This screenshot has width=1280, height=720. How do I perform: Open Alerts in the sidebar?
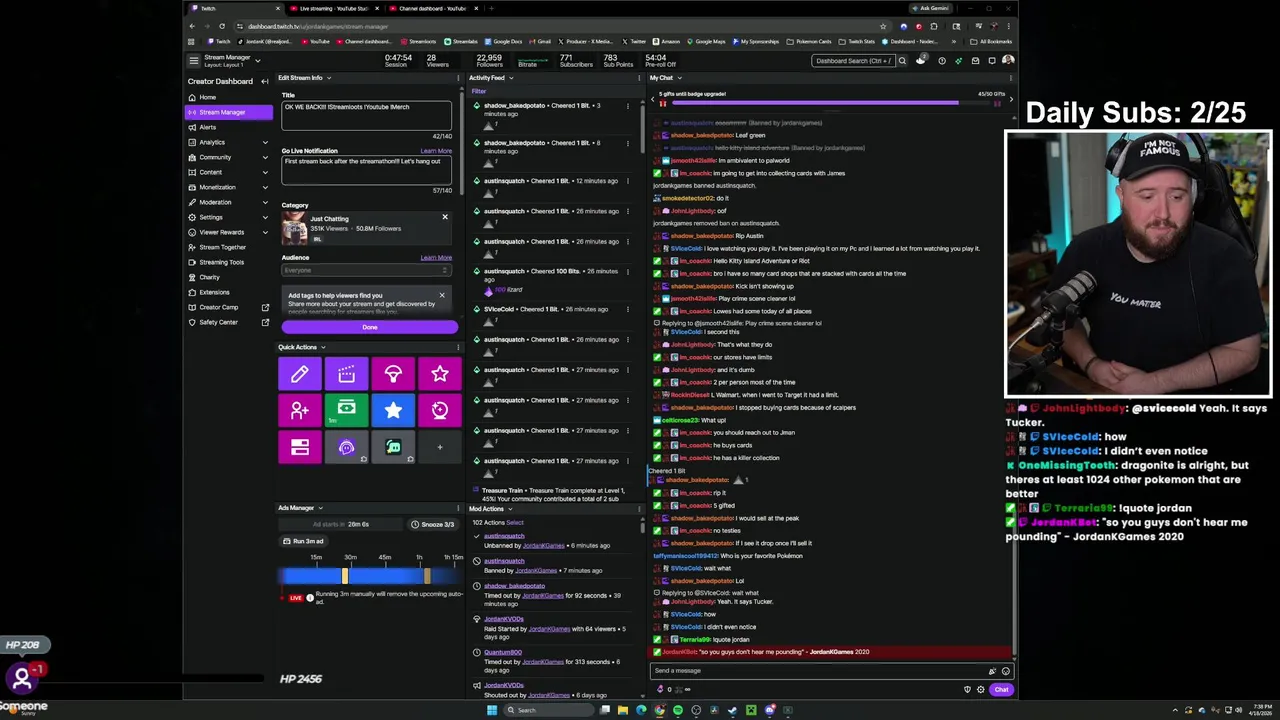[228, 127]
